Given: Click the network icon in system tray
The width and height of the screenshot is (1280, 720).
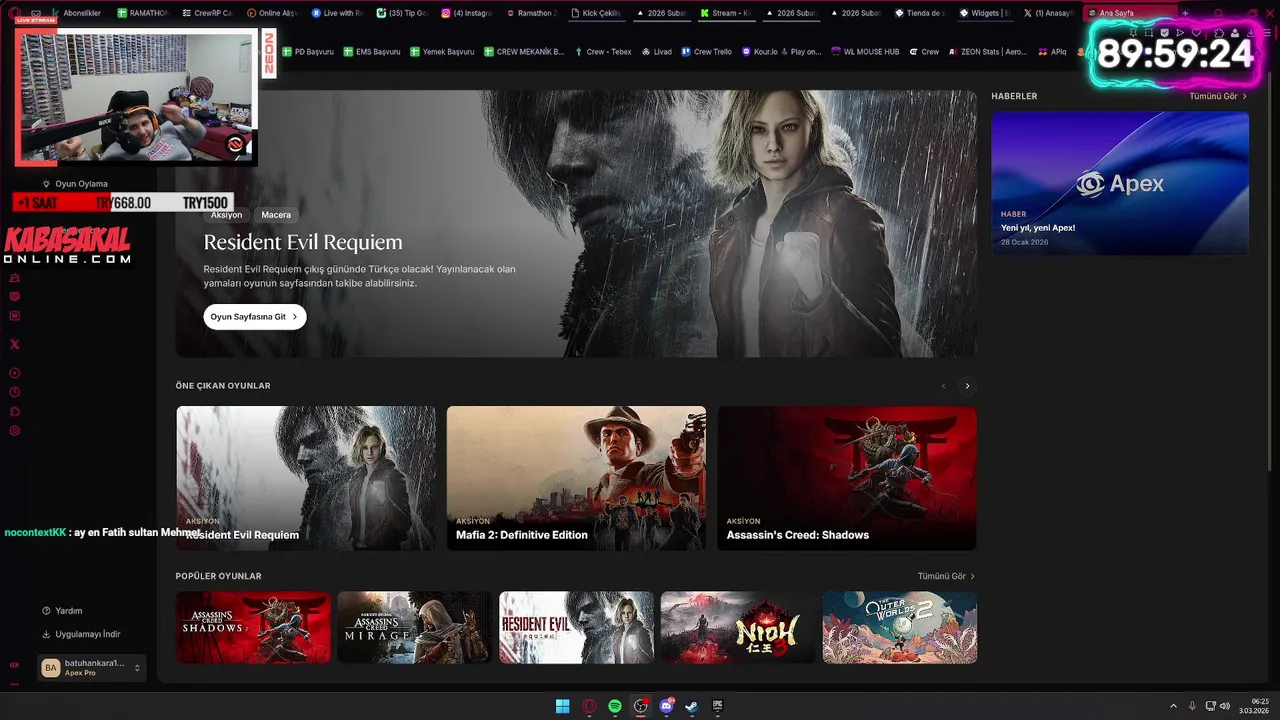Looking at the screenshot, I should point(1210,706).
